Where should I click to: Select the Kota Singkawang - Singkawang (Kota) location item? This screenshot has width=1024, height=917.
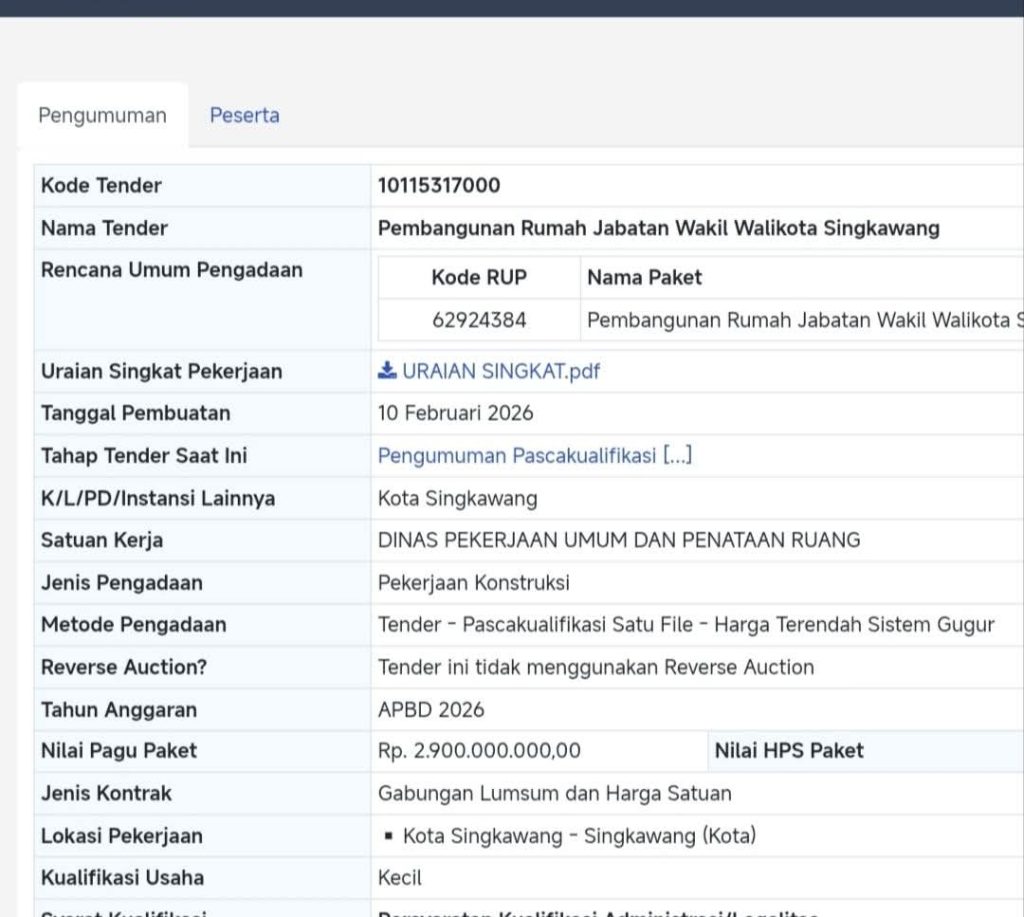pos(579,836)
